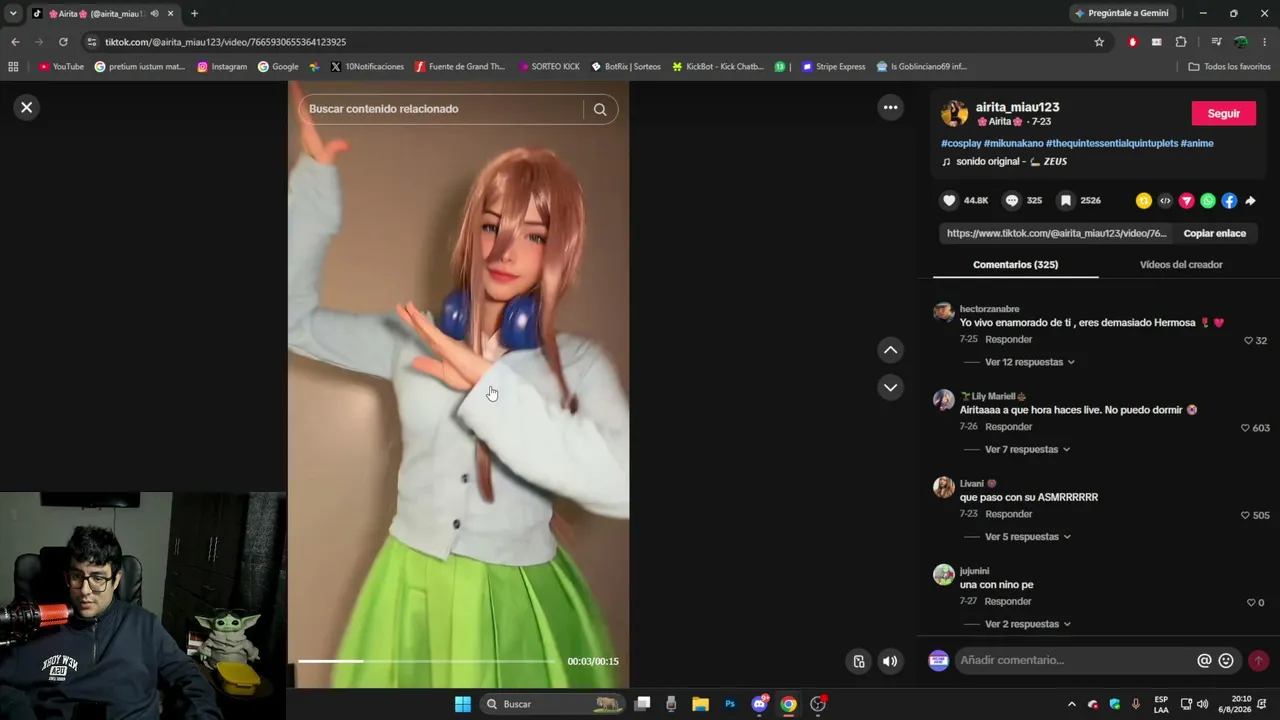The height and width of the screenshot is (720, 1280).
Task: Repost the video with yellow repost icon
Action: (x=1144, y=201)
